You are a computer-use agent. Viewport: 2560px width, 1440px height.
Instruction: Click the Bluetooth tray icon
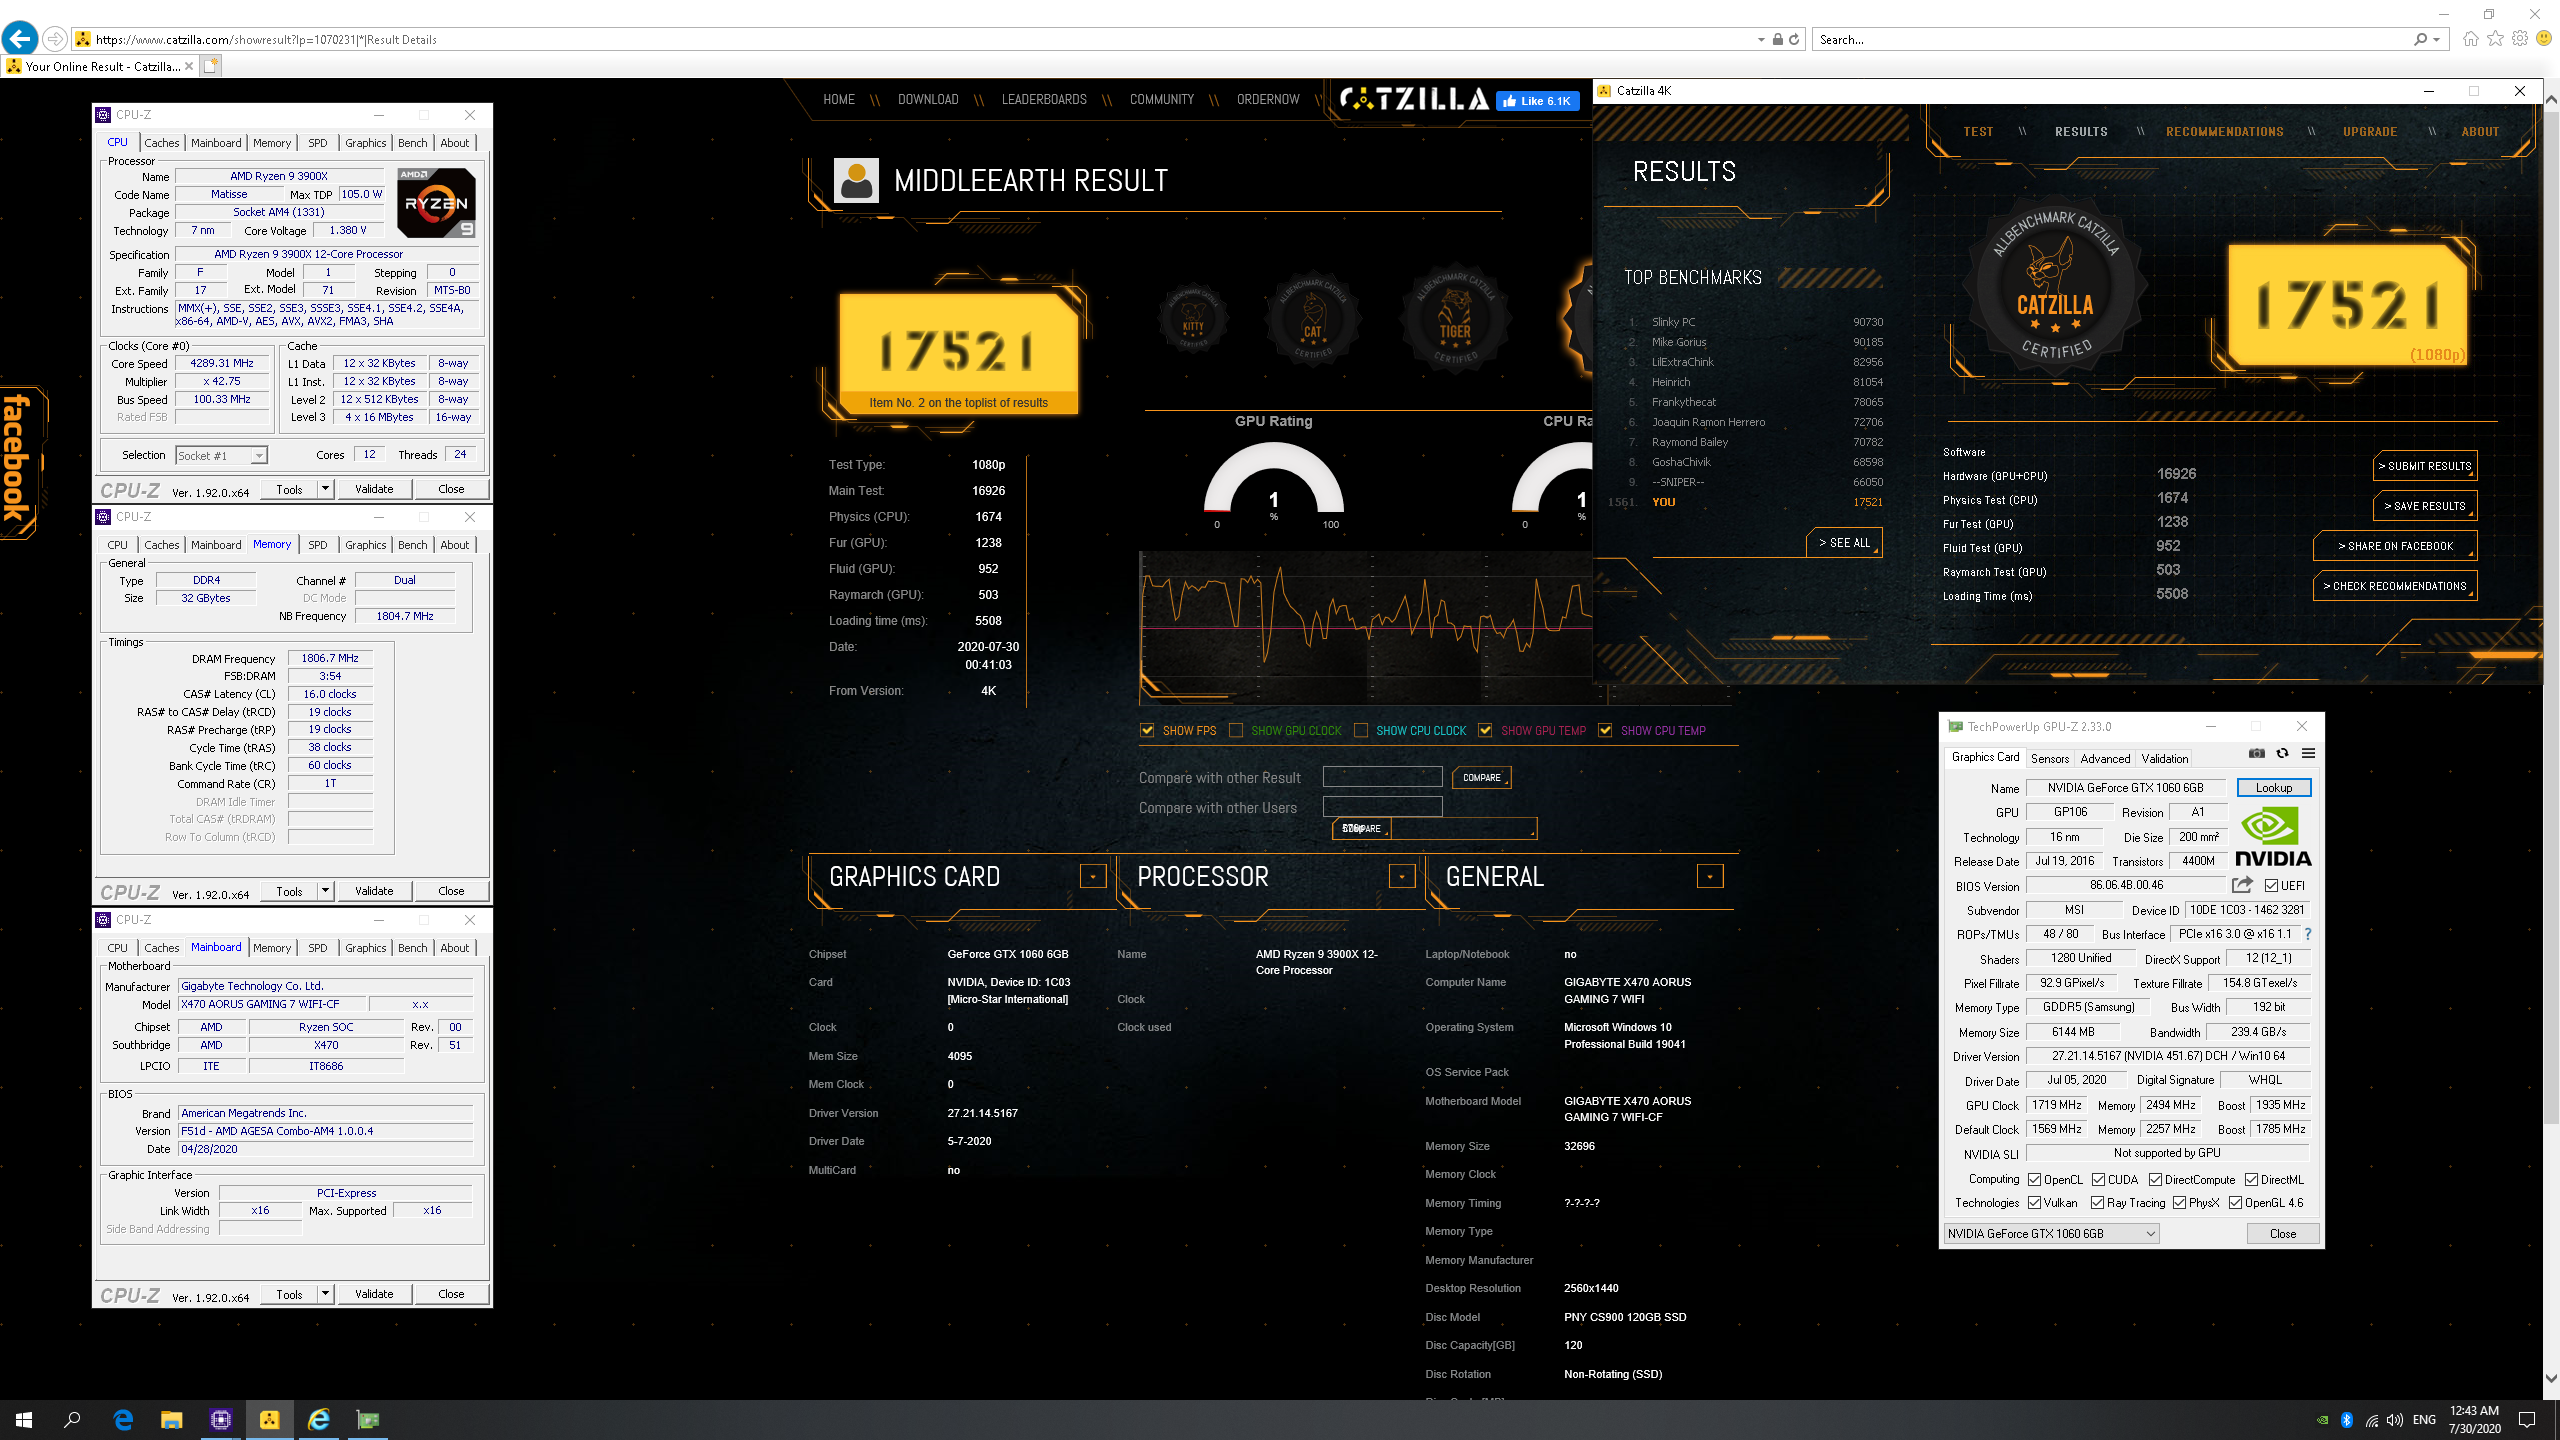pos(2347,1420)
